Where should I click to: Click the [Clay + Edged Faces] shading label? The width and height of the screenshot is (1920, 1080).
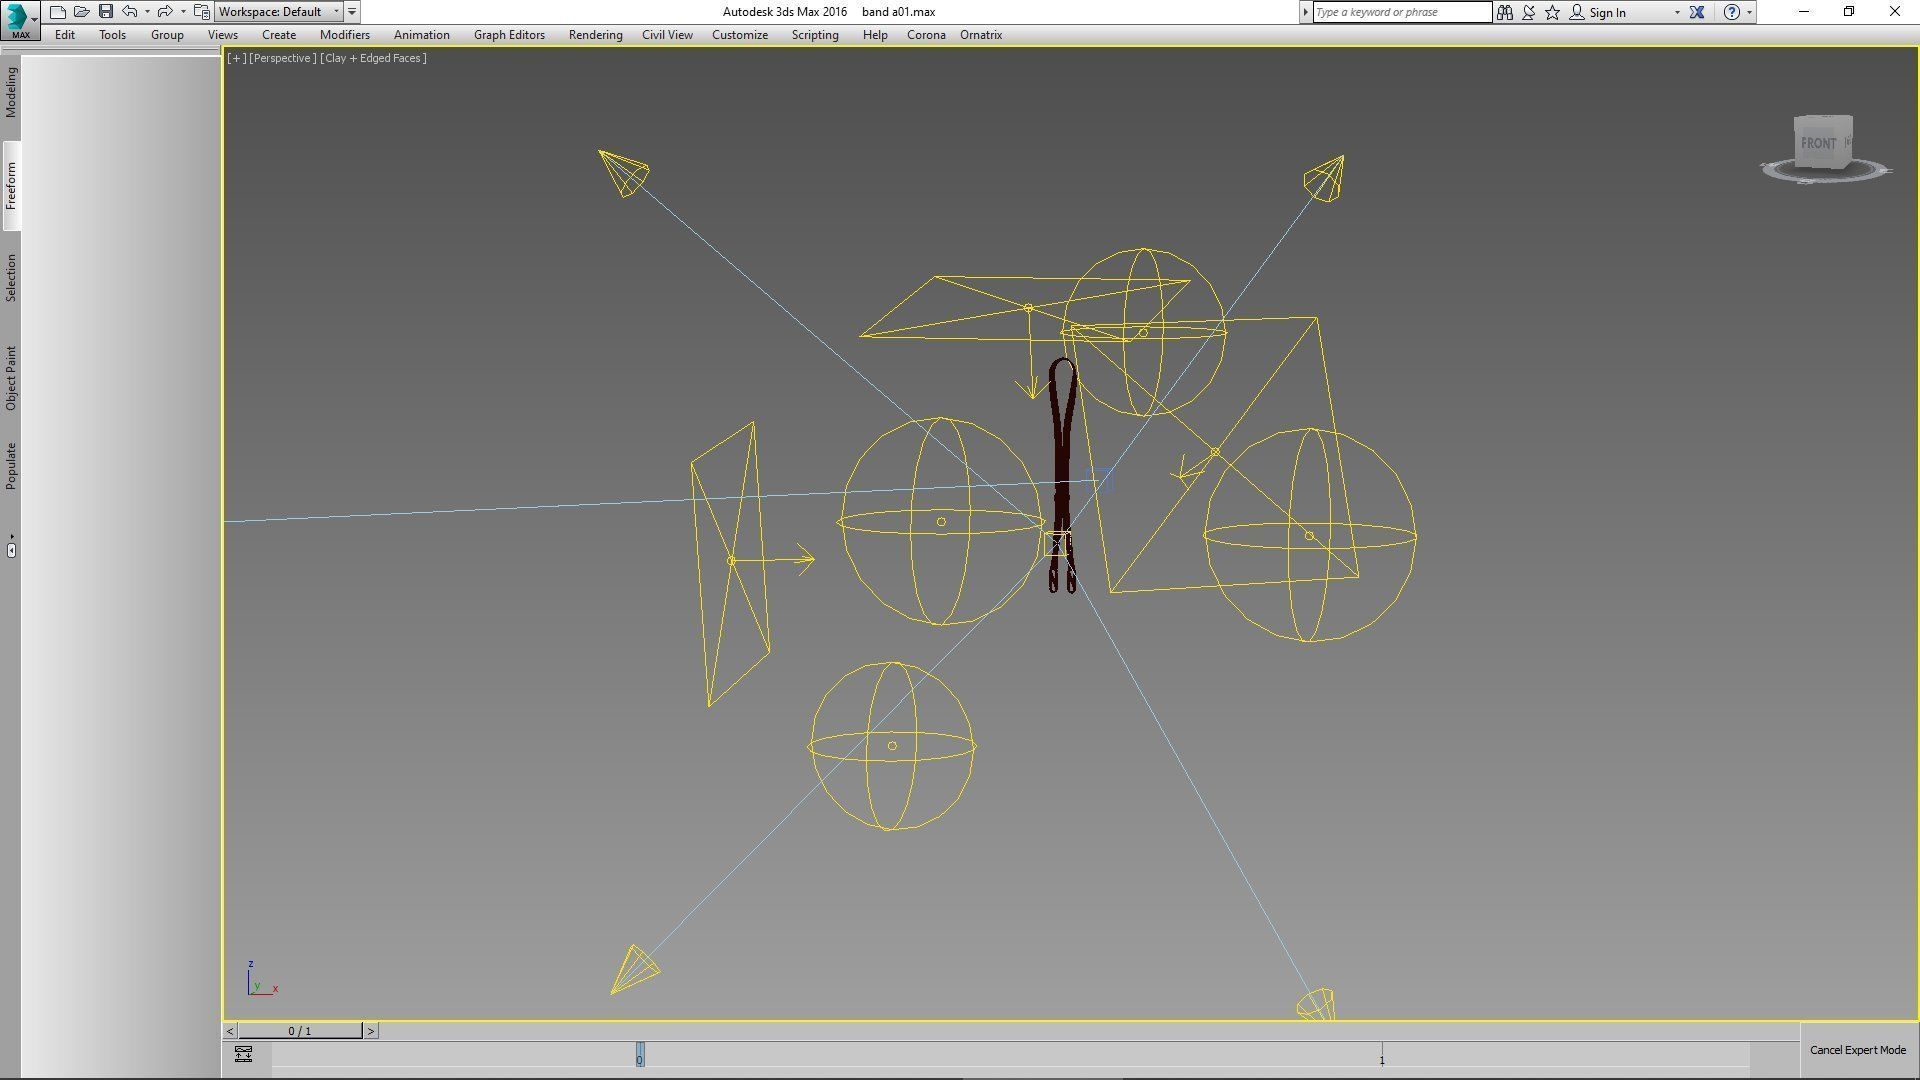click(x=373, y=58)
